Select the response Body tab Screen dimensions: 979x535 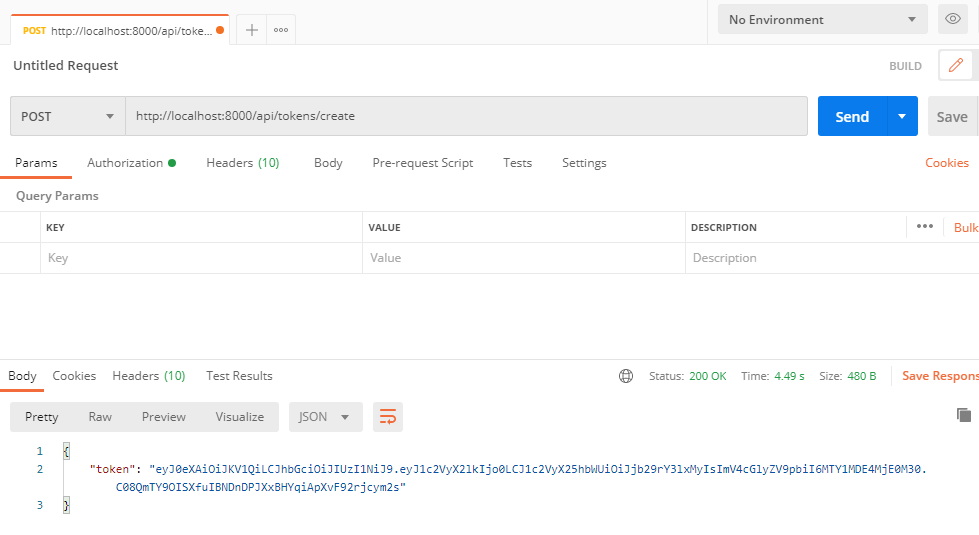22,376
